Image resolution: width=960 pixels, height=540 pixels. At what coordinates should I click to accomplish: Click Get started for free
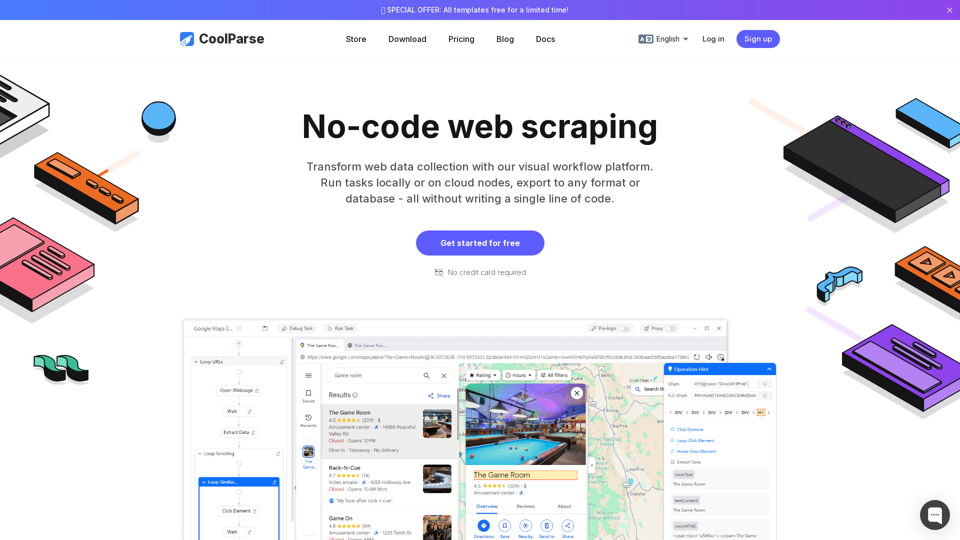(x=480, y=243)
